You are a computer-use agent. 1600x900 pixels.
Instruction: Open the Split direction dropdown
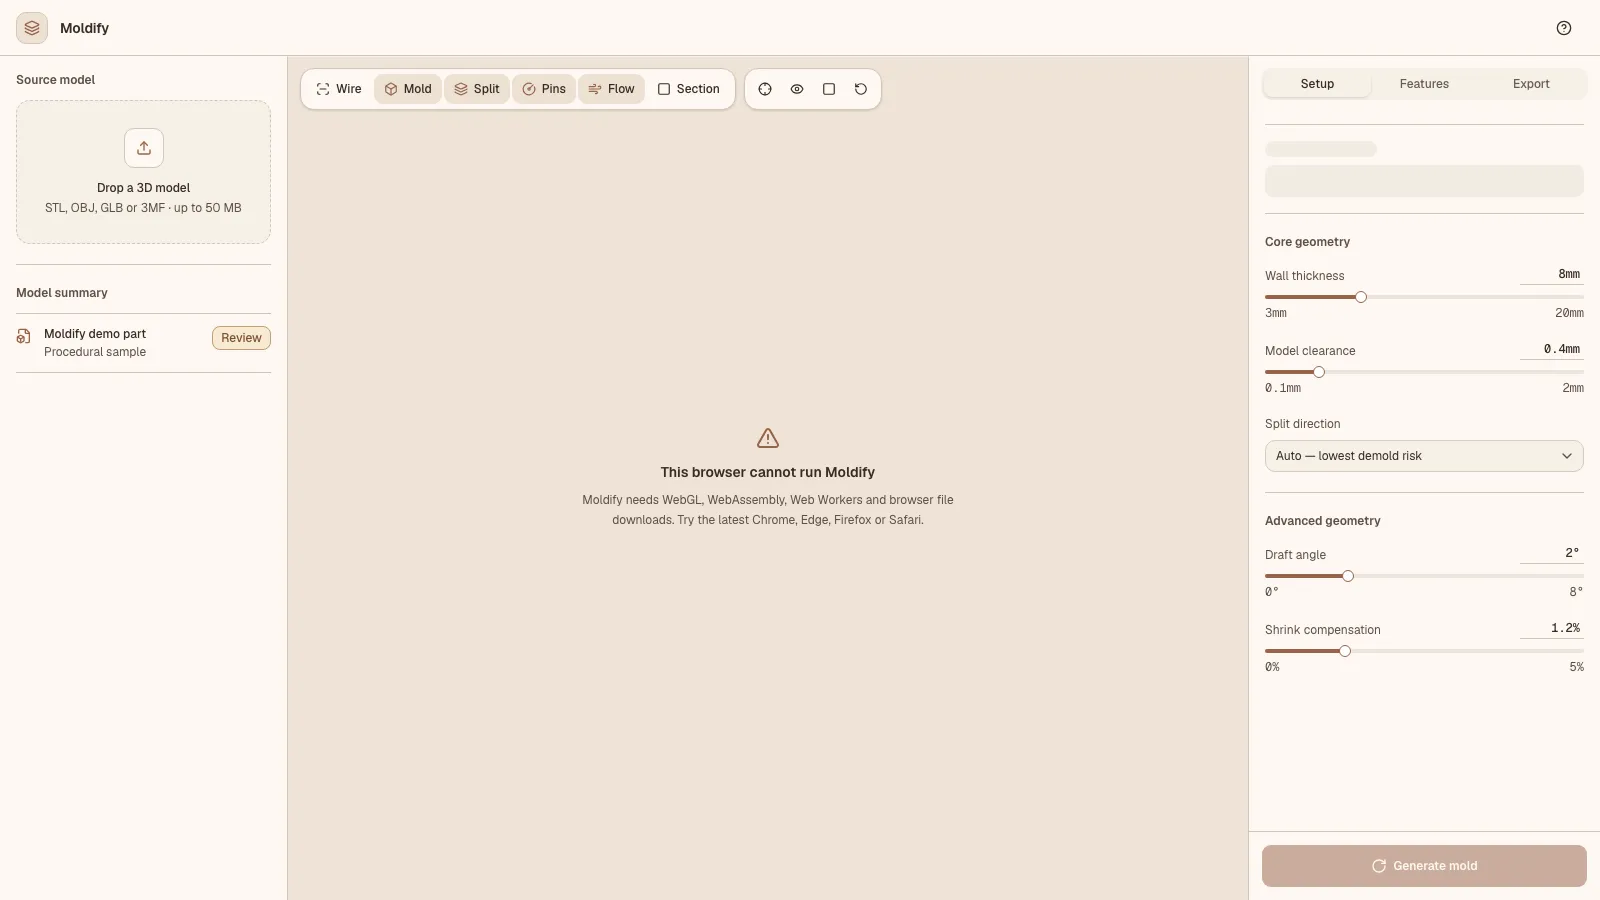point(1424,456)
